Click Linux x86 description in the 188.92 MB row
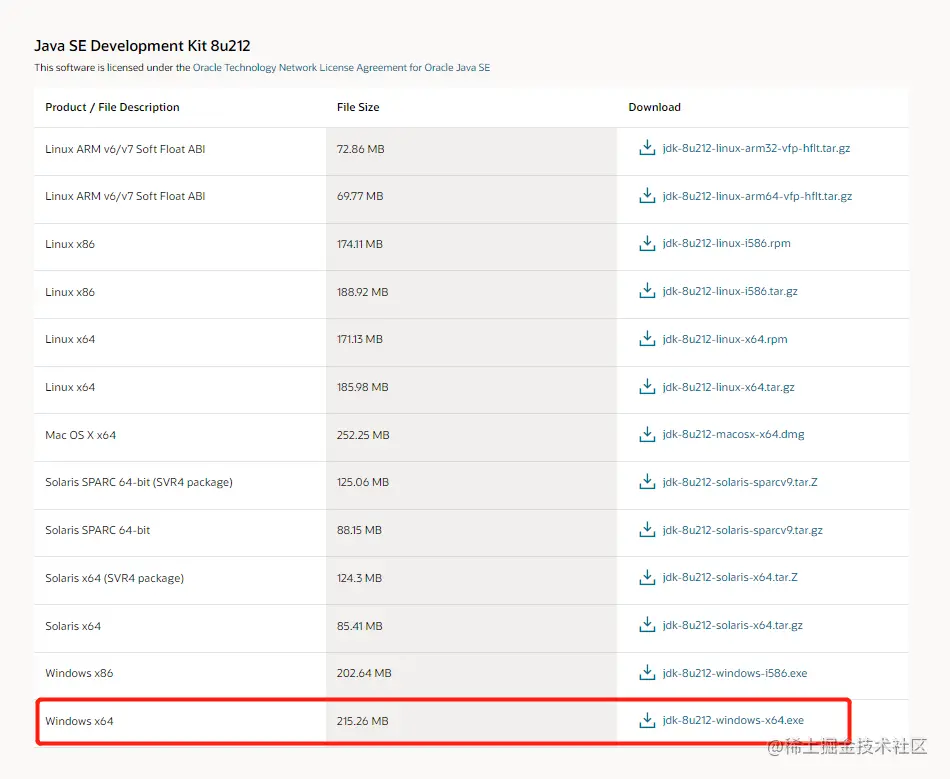The image size is (950, 779). pos(70,292)
